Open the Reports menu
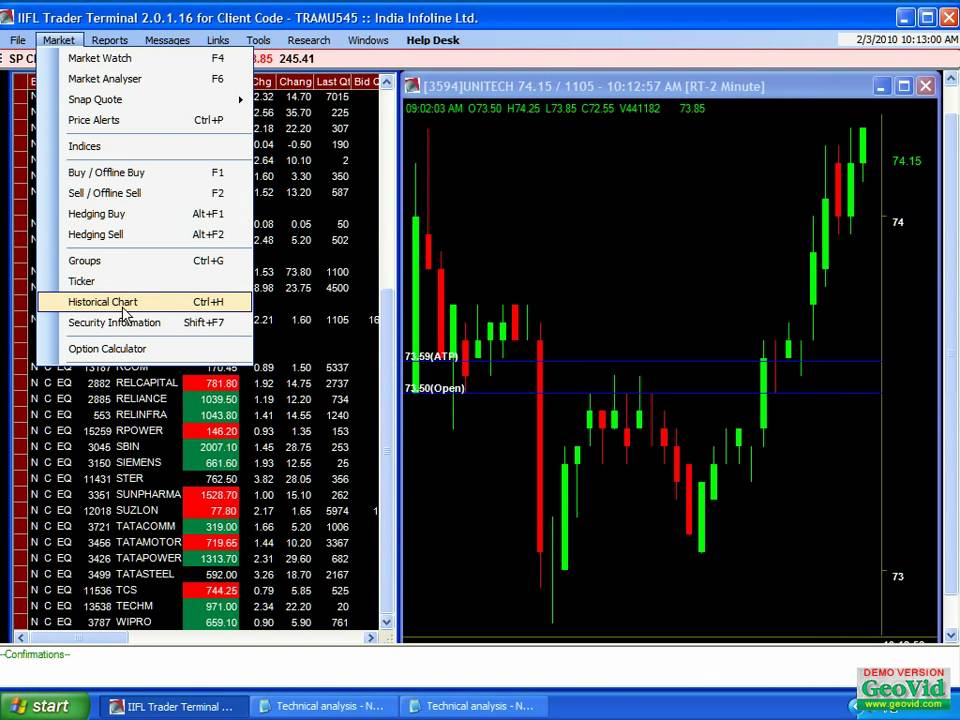The height and width of the screenshot is (720, 960). [110, 40]
